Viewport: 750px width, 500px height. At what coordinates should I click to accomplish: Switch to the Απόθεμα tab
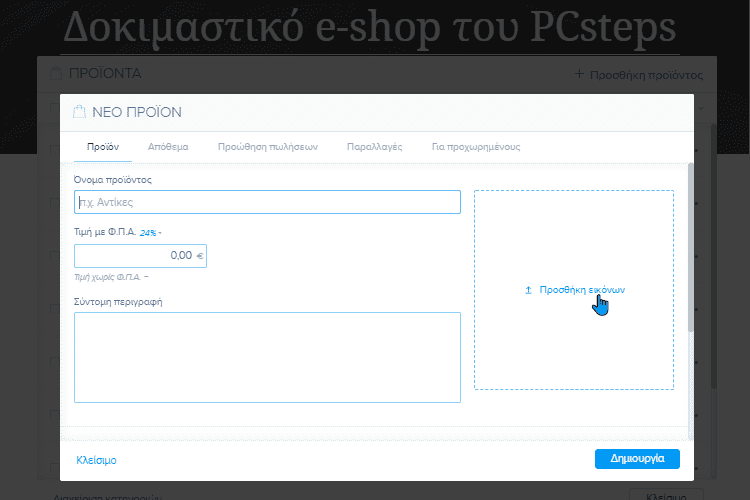point(168,147)
